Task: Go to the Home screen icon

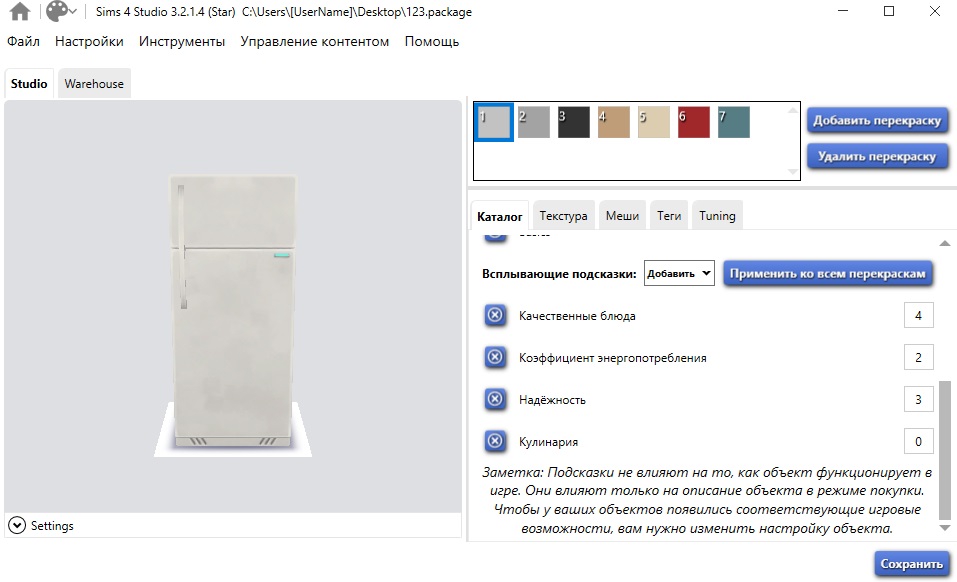Action: (20, 12)
